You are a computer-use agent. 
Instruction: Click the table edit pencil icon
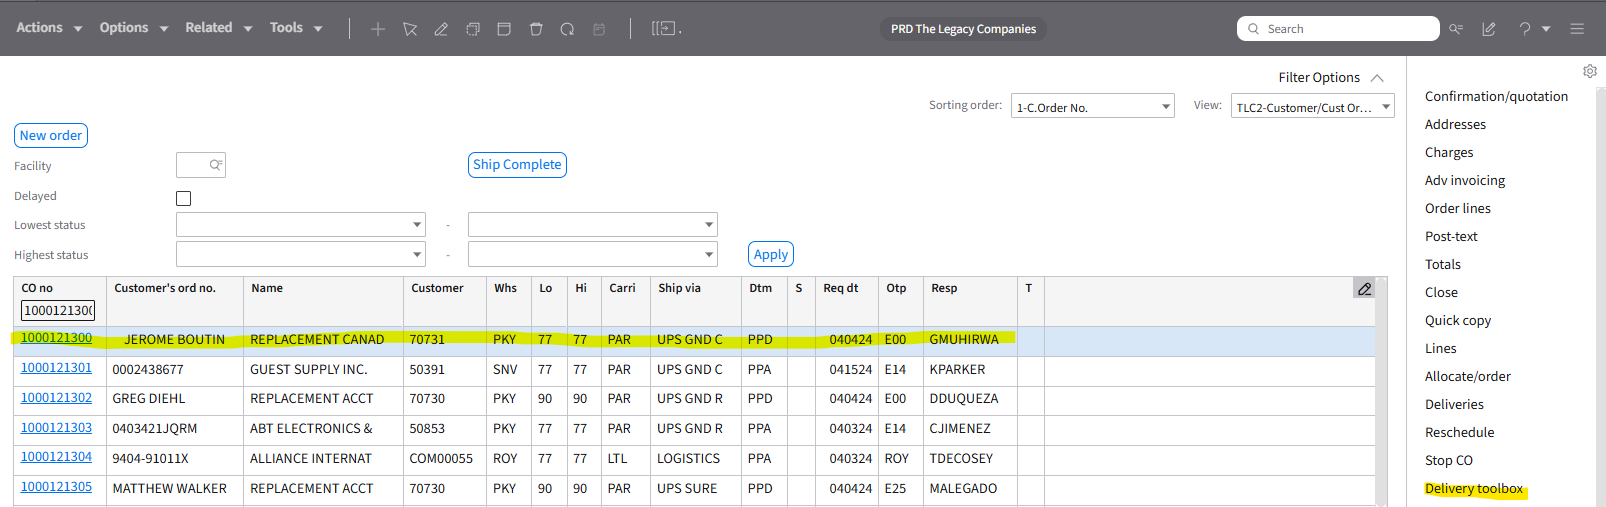click(x=1364, y=288)
